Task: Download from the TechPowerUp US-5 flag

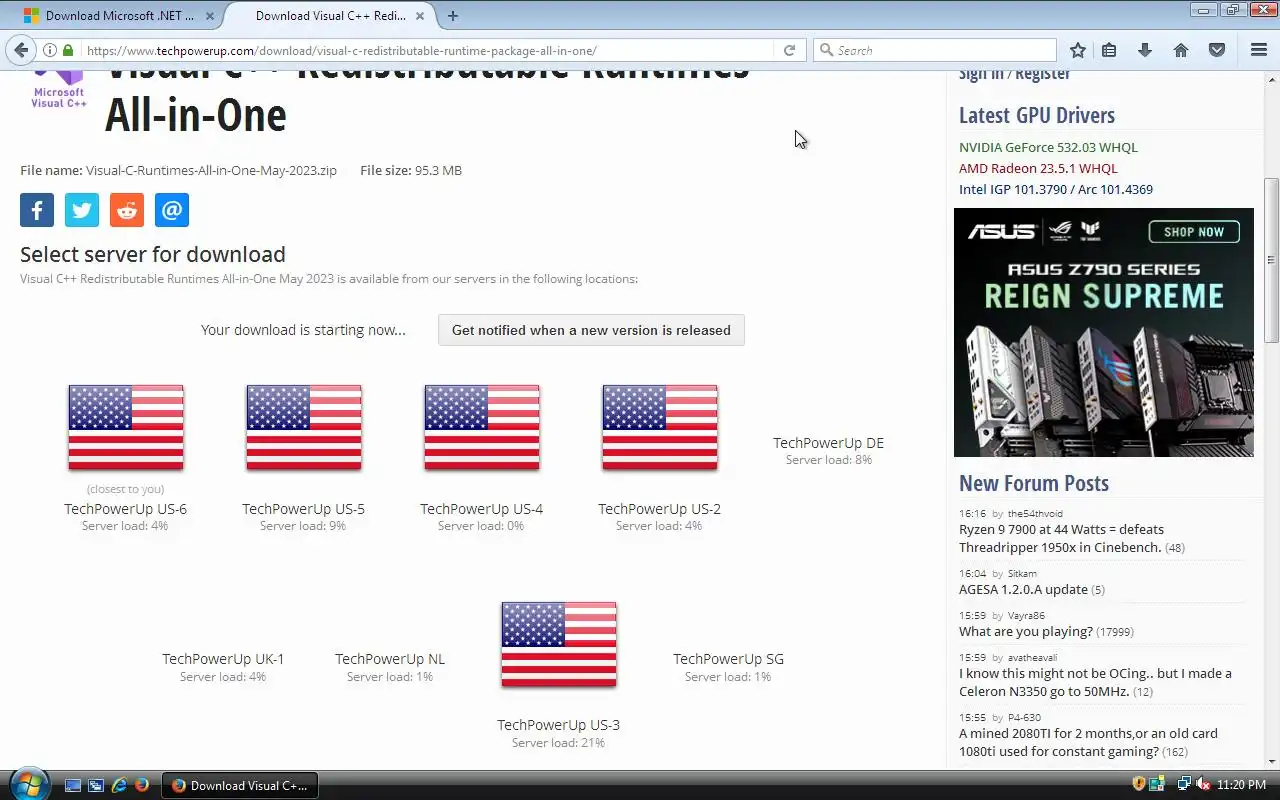Action: [304, 427]
